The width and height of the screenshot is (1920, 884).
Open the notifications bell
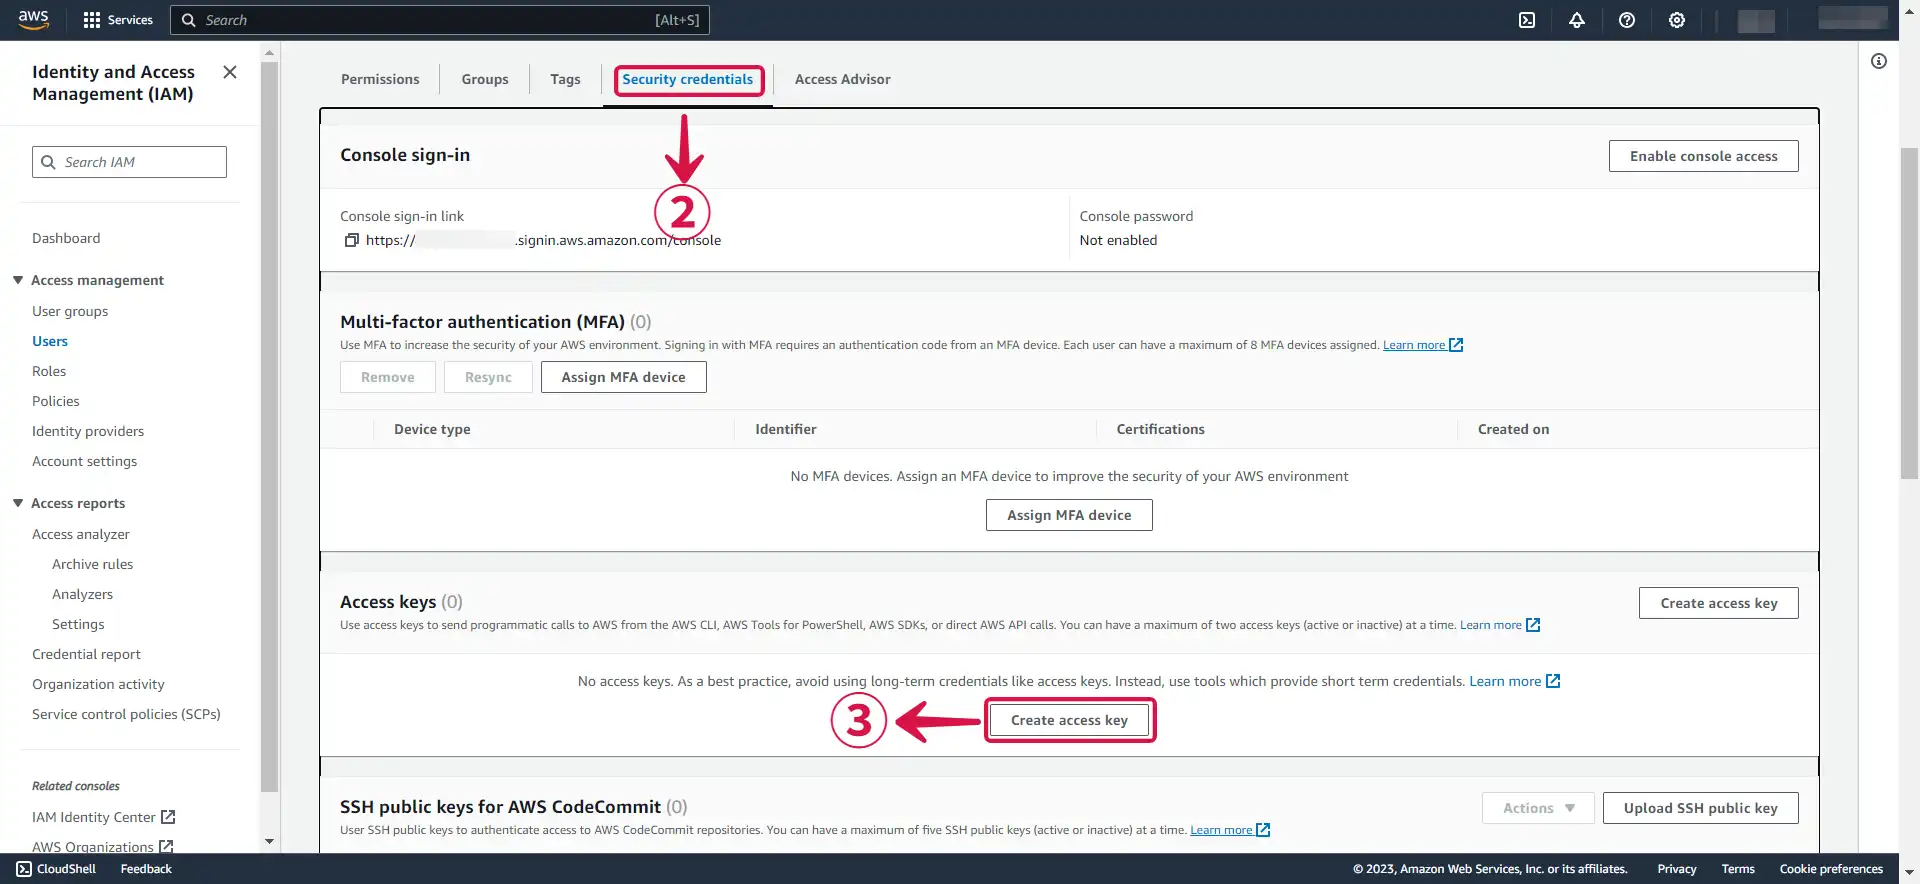1577,20
